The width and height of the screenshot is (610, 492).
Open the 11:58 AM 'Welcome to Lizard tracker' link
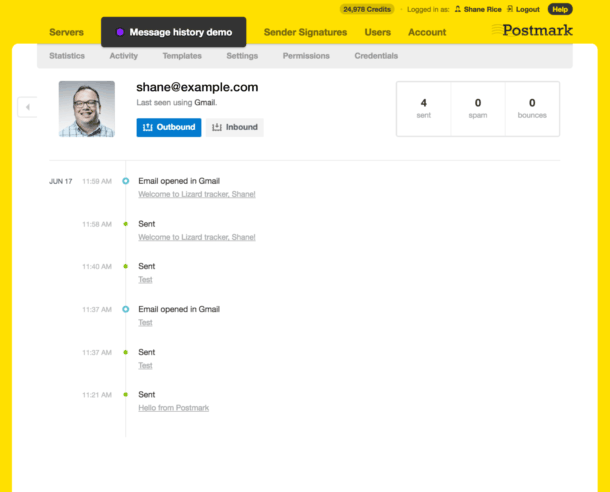(x=197, y=237)
